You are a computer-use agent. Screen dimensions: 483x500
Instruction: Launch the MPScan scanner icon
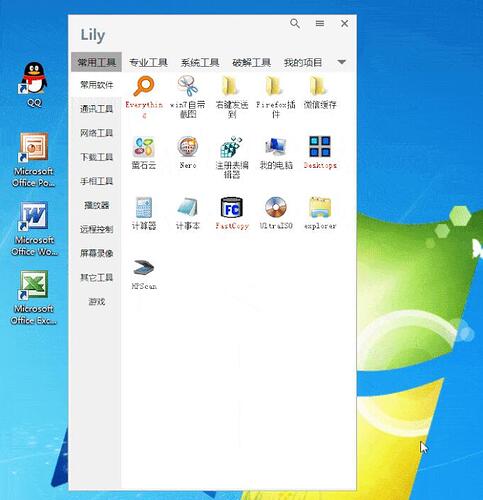(144, 267)
